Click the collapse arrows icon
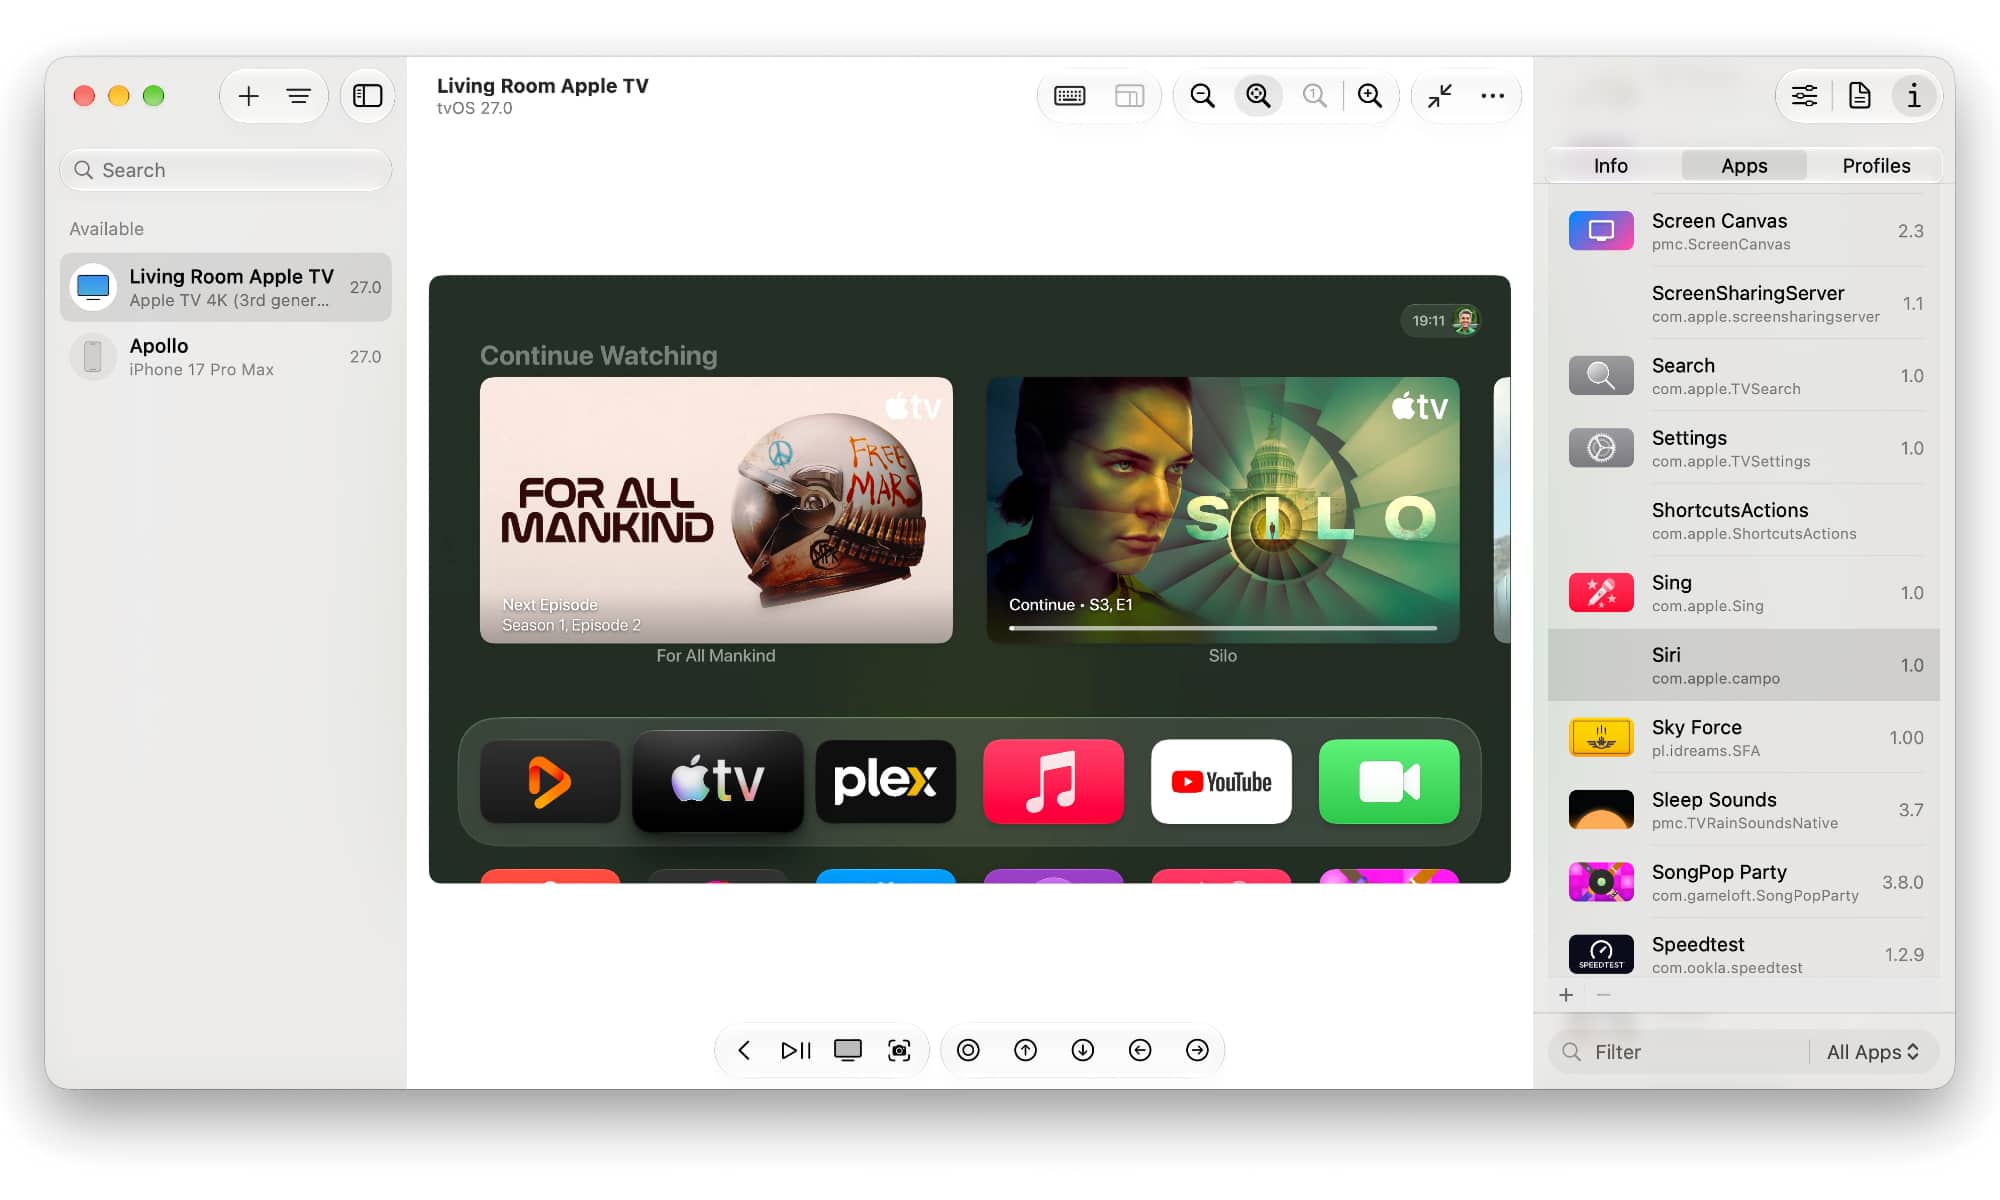The height and width of the screenshot is (1200, 2000). click(x=1440, y=96)
